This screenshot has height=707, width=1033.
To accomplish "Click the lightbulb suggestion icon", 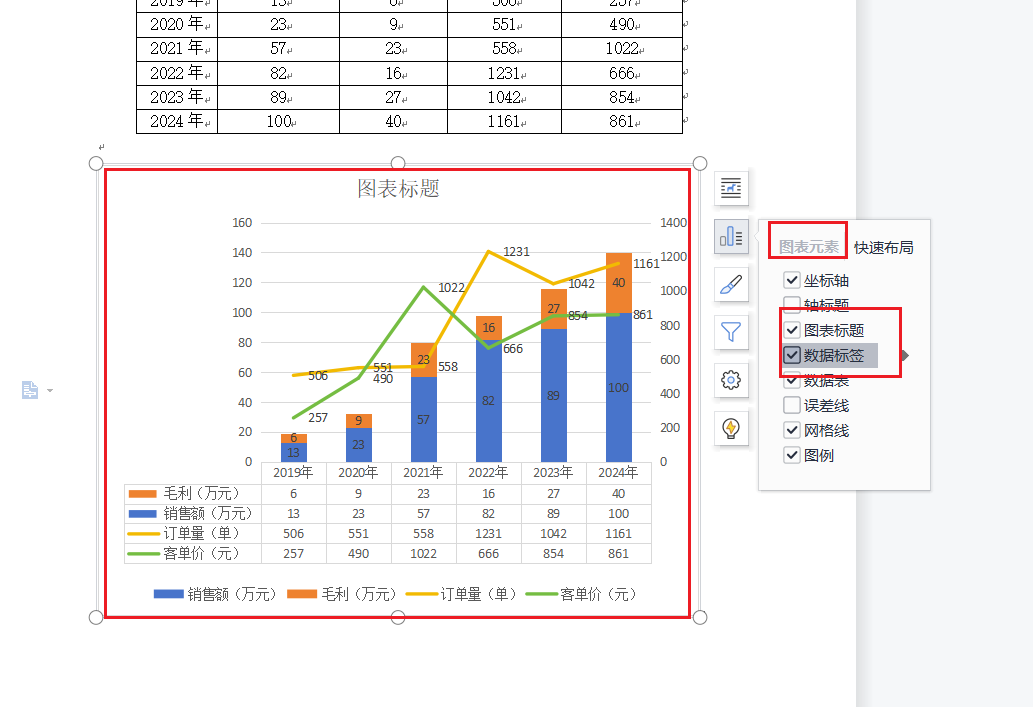I will coord(731,428).
